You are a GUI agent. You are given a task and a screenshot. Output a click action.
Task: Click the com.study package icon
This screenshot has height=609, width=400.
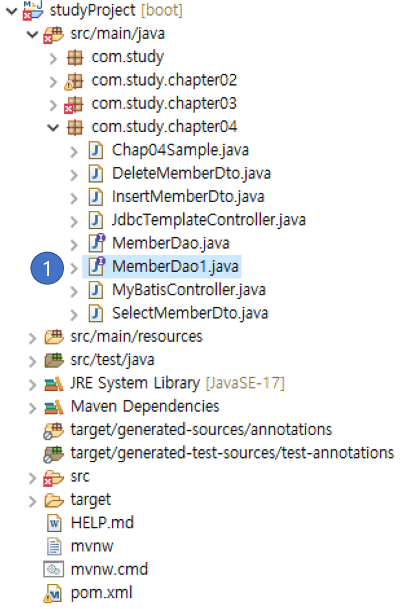pyautogui.click(x=75, y=57)
